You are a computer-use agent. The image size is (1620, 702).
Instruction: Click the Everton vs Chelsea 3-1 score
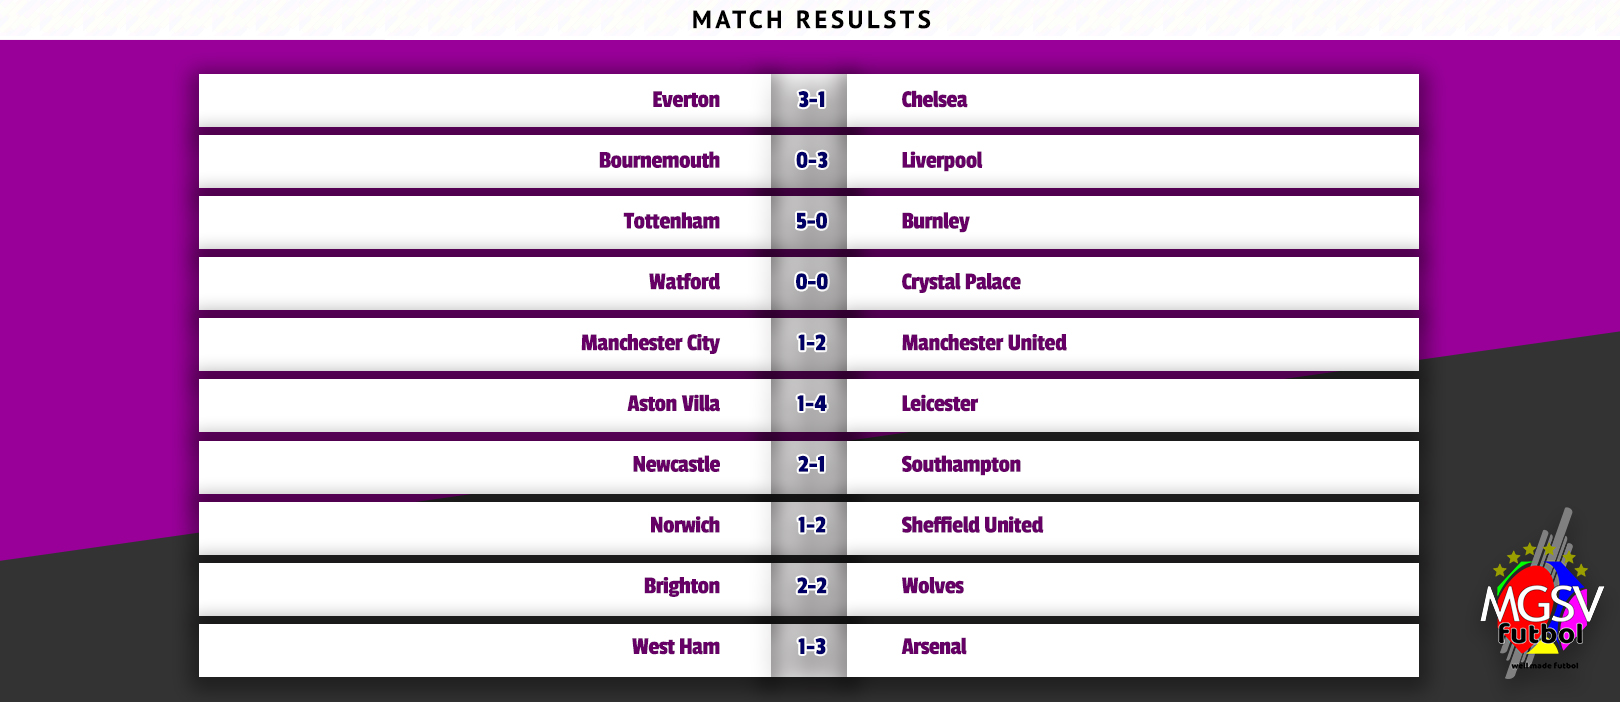tap(811, 100)
